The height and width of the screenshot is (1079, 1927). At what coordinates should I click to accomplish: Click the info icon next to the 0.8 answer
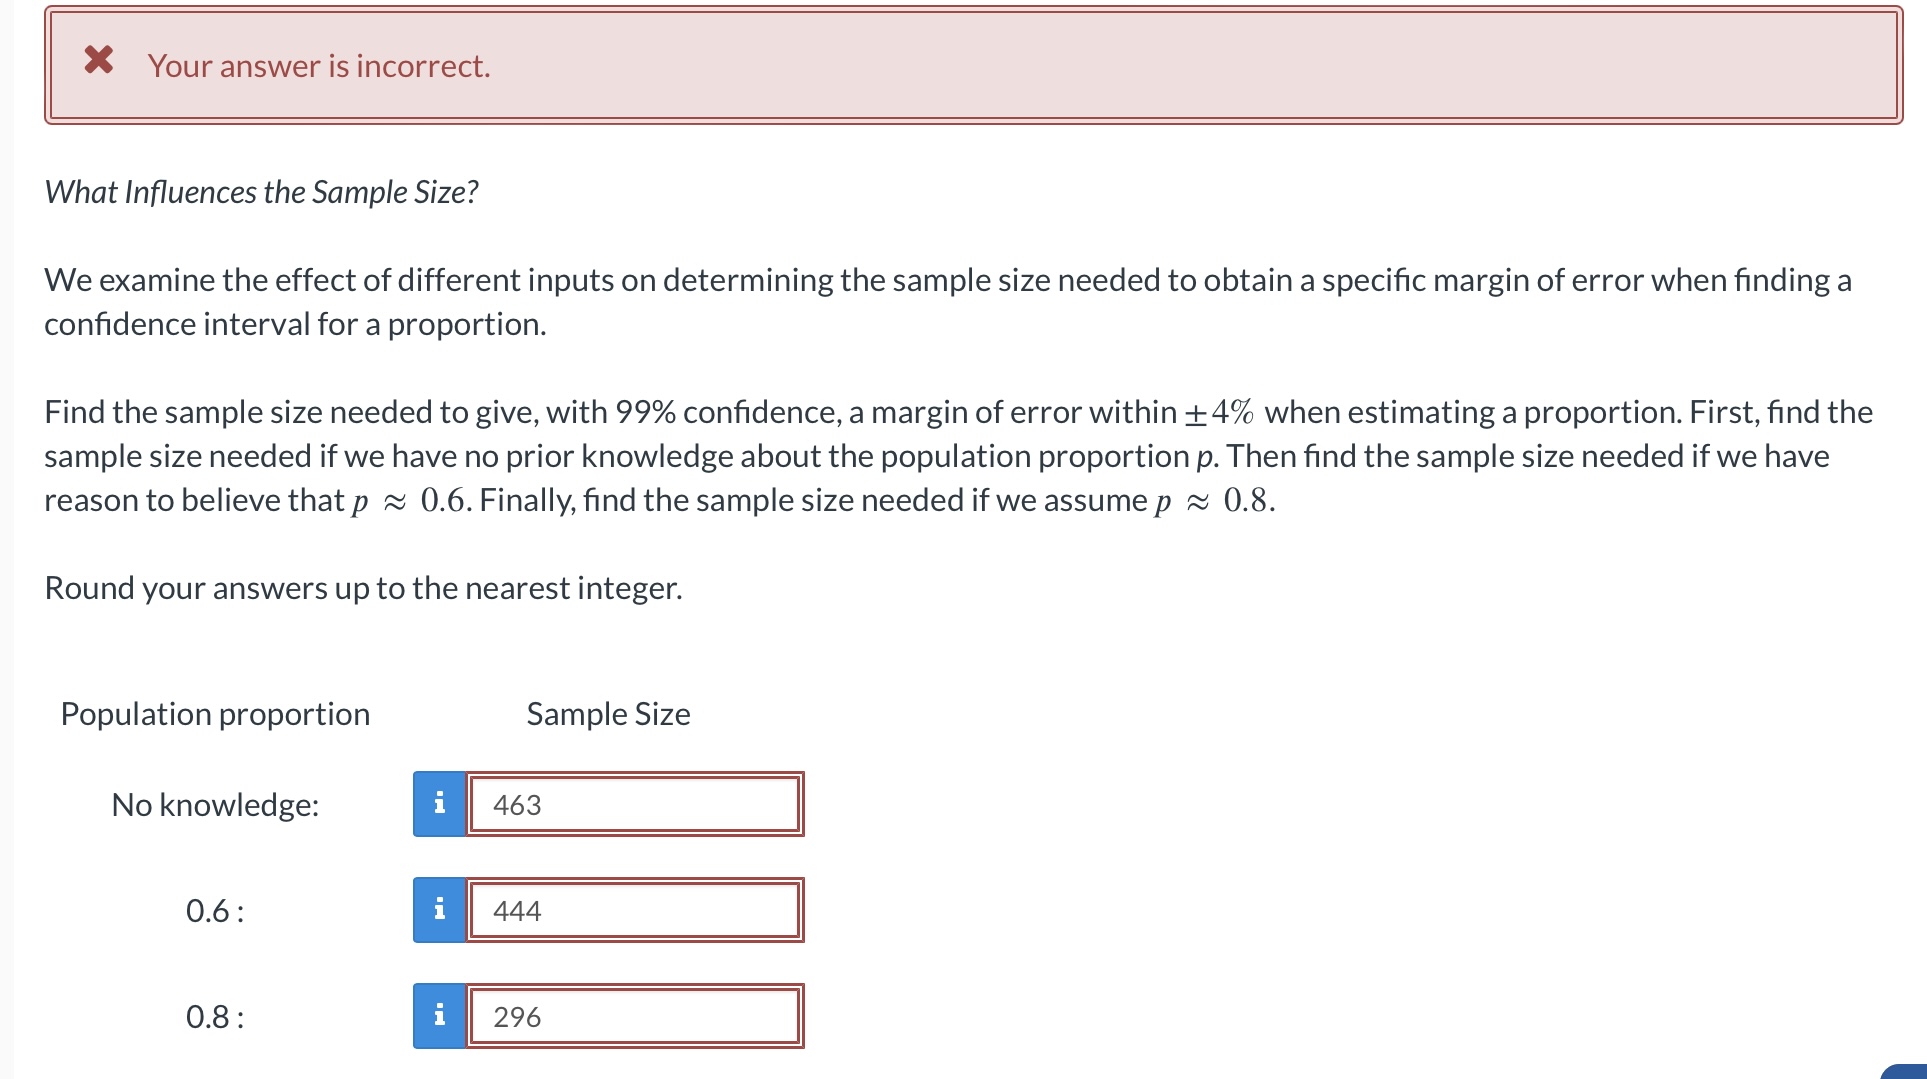[438, 1016]
